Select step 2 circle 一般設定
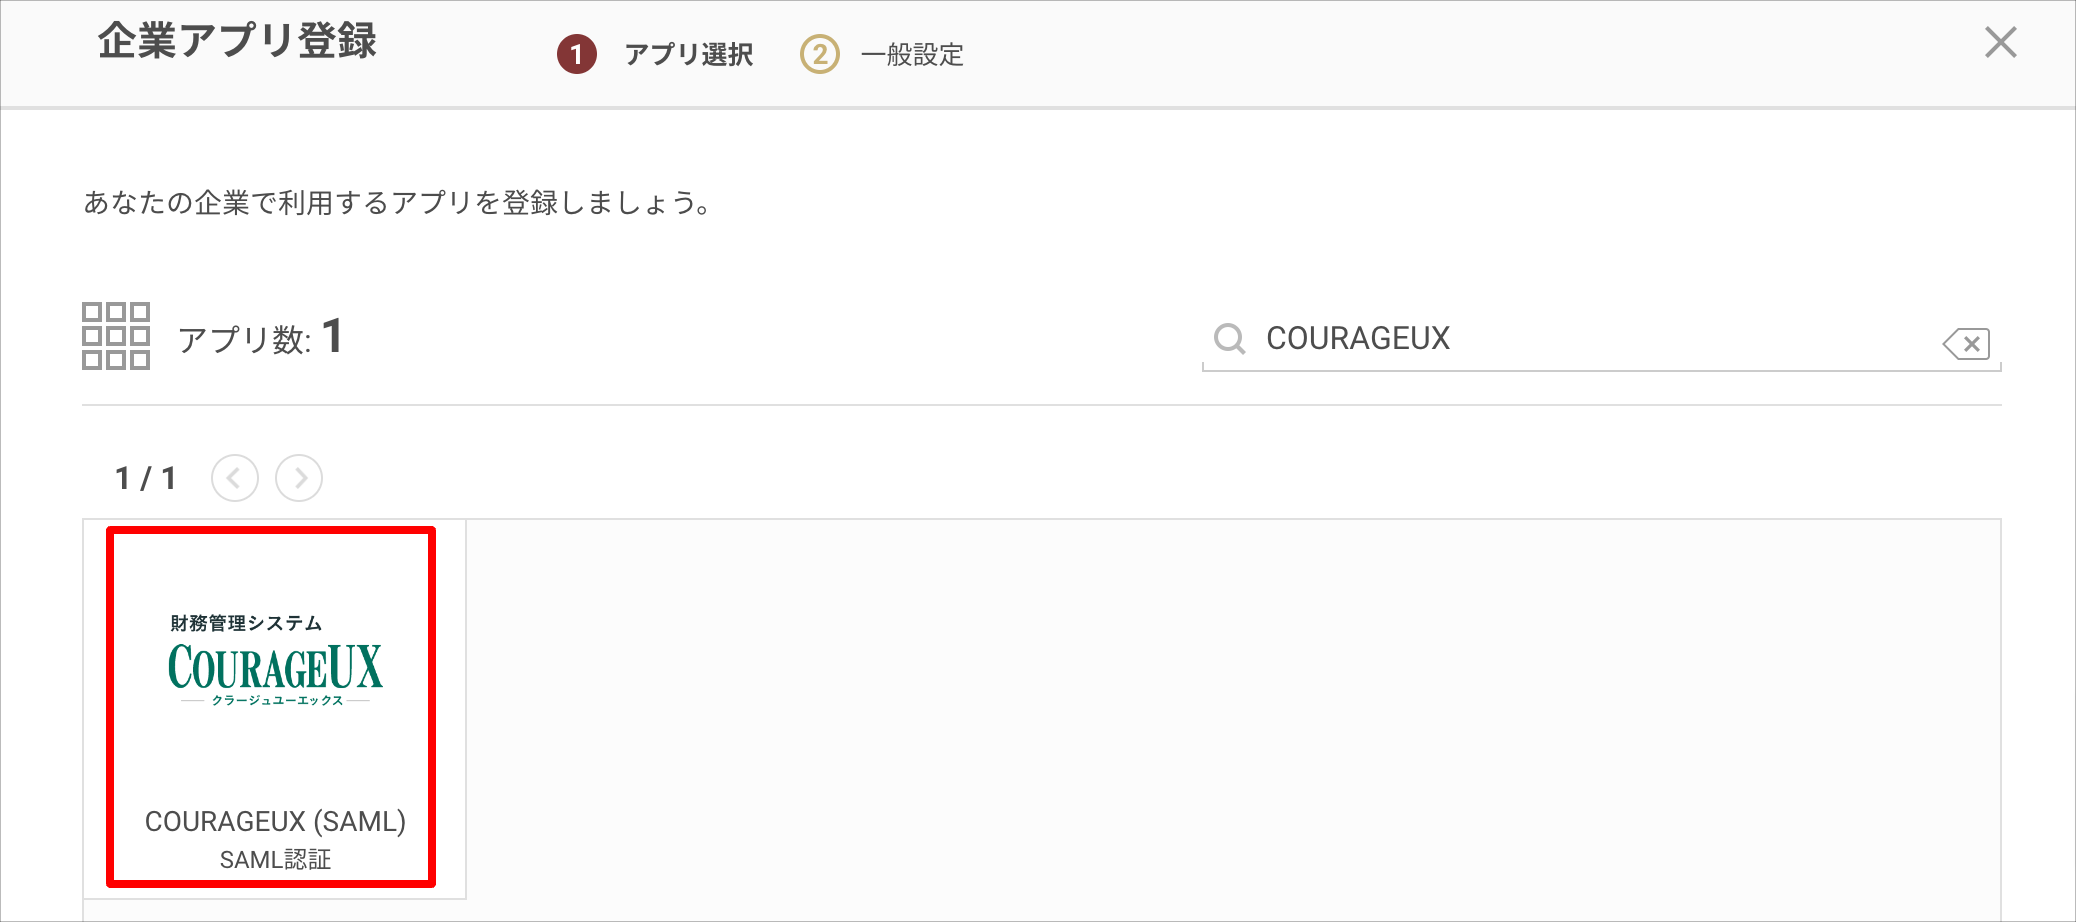The width and height of the screenshot is (2076, 922). point(820,54)
